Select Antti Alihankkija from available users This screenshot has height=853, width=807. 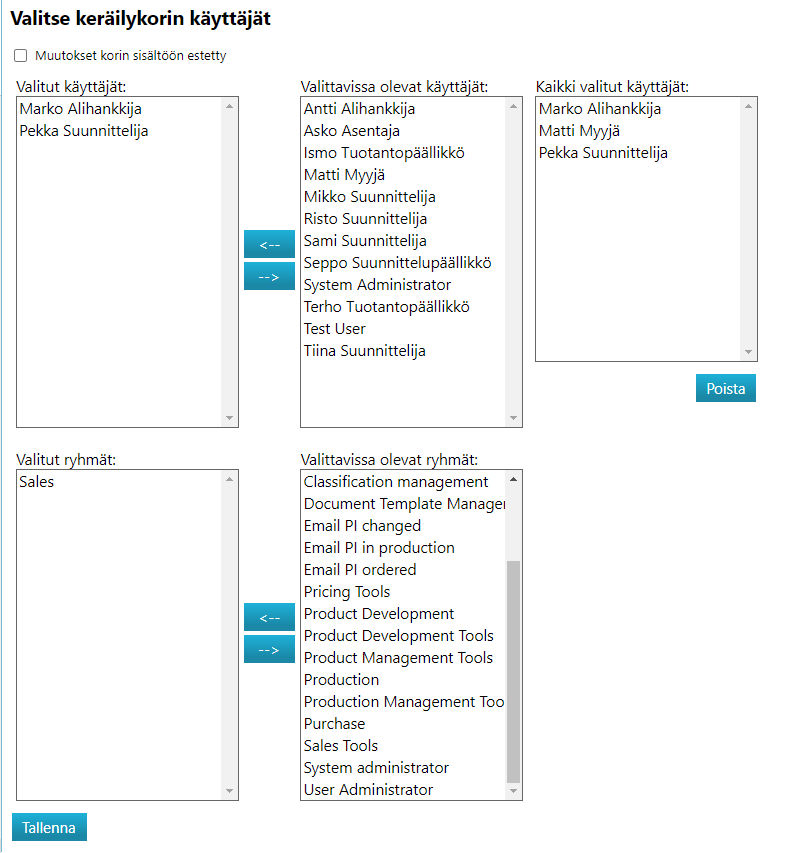(359, 109)
